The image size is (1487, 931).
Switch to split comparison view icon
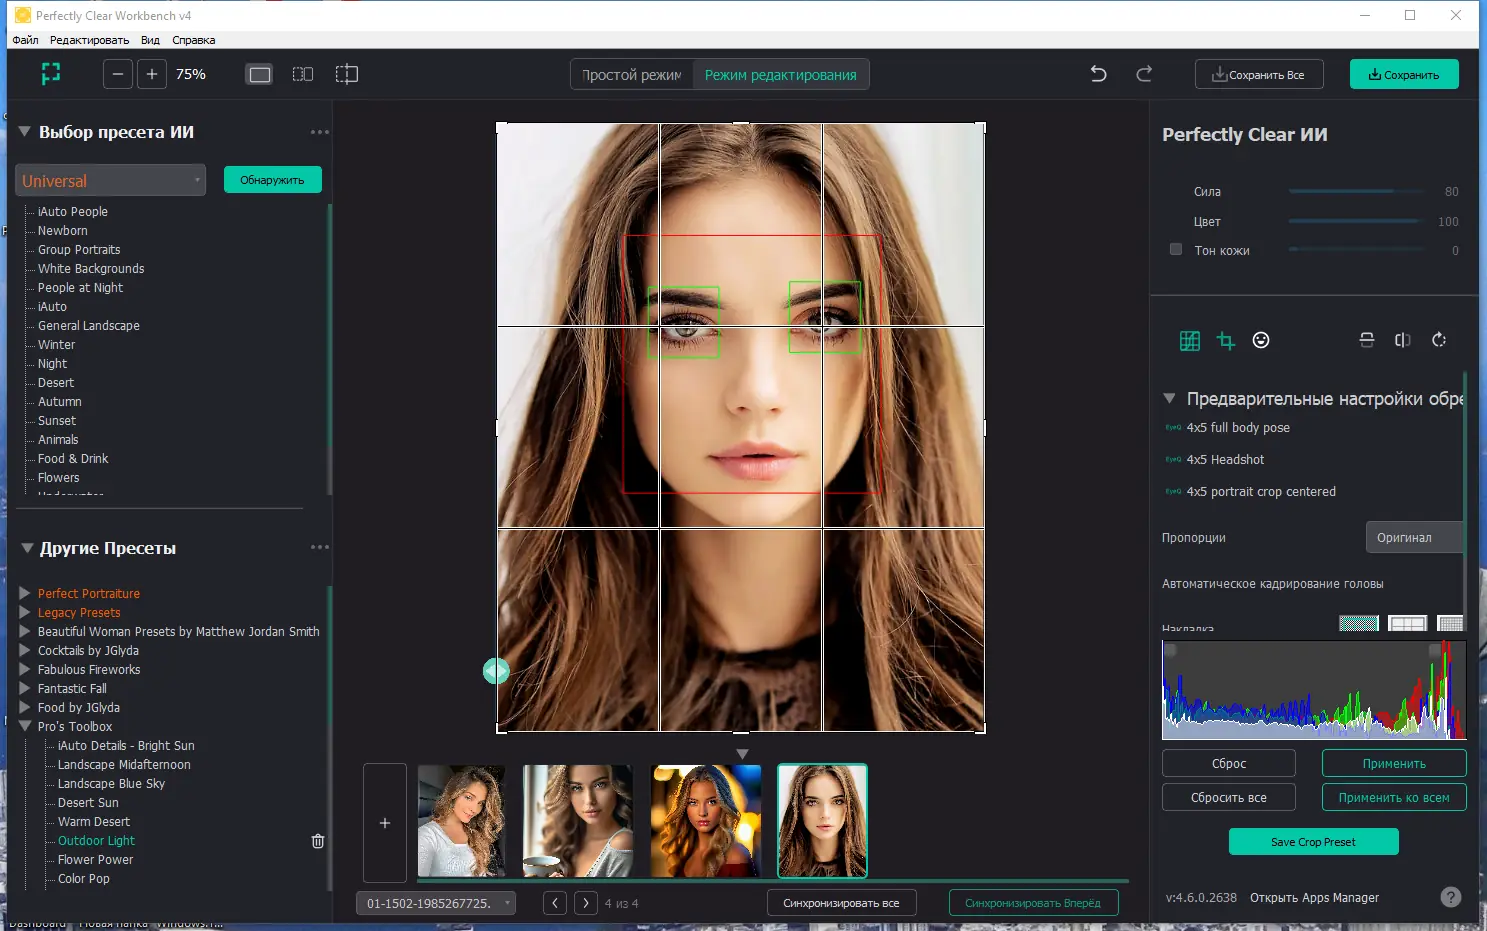[303, 73]
